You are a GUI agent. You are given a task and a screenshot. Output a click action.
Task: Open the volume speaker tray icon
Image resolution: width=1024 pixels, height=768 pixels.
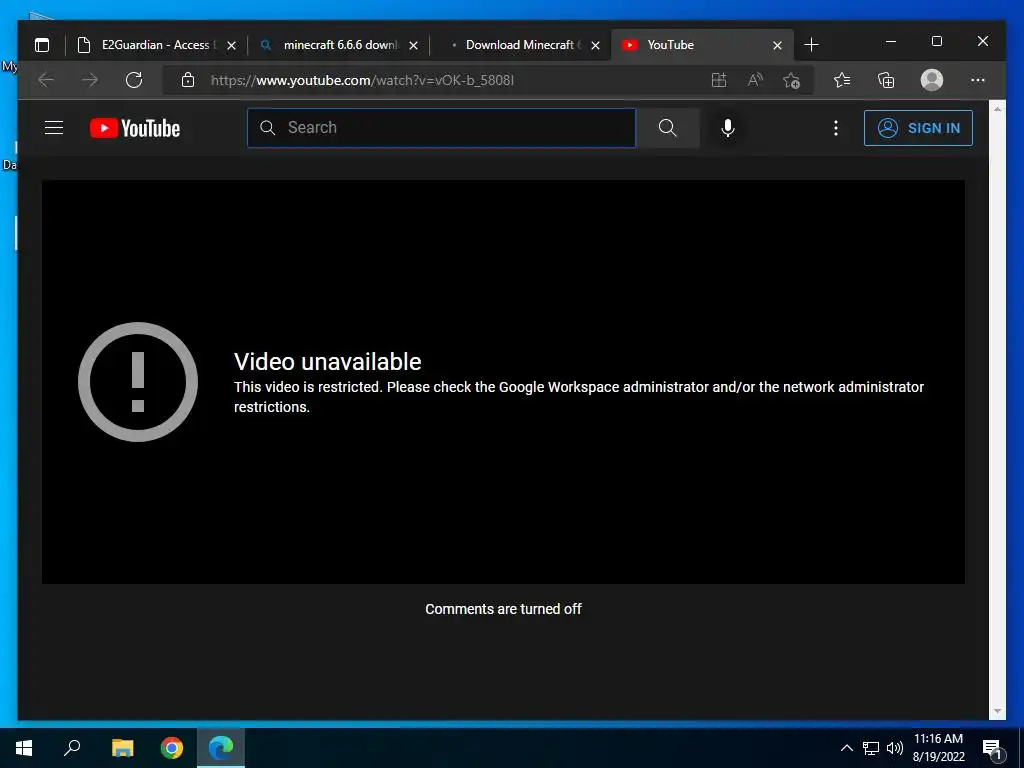coord(895,748)
